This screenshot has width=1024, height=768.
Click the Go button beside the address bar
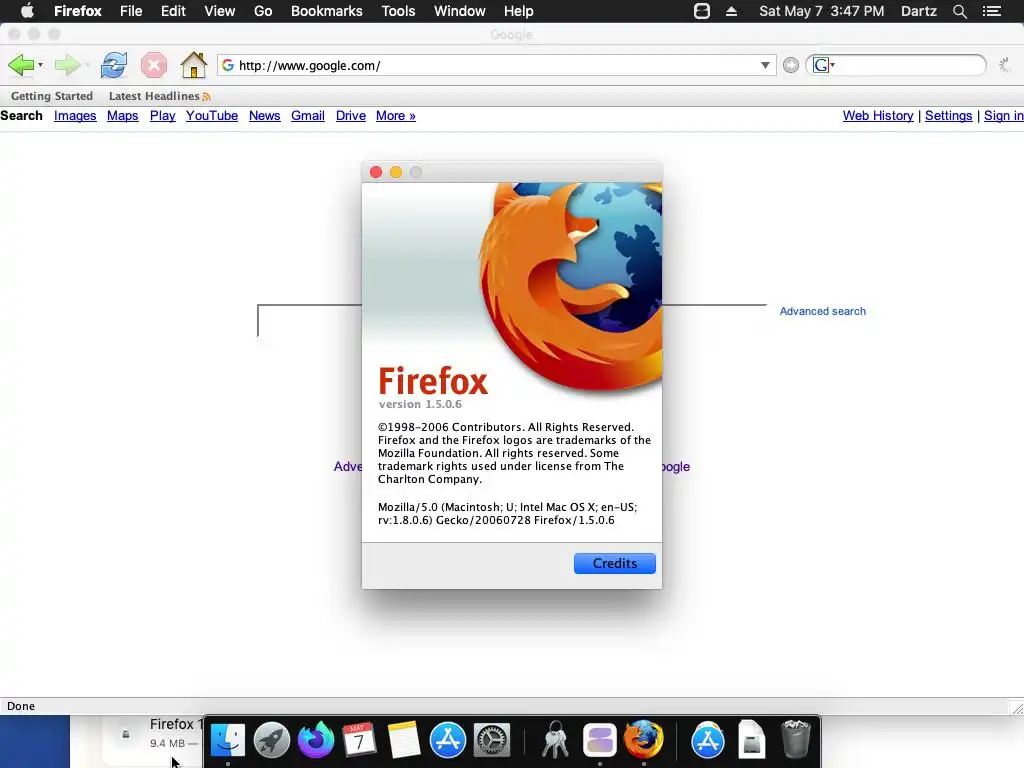coord(791,65)
